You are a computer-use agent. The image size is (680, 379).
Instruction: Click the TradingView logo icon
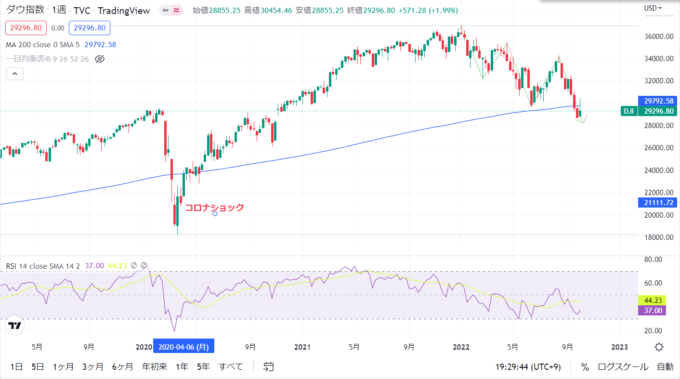tap(14, 326)
